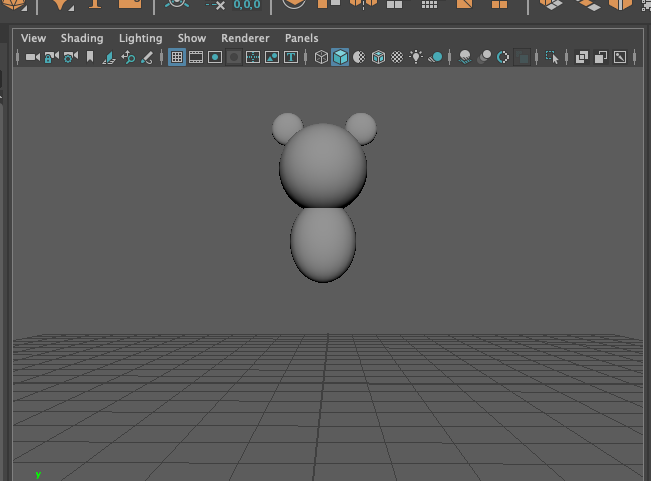
Task: Toggle X-Ray Active Components icon
Action: click(x=601, y=57)
